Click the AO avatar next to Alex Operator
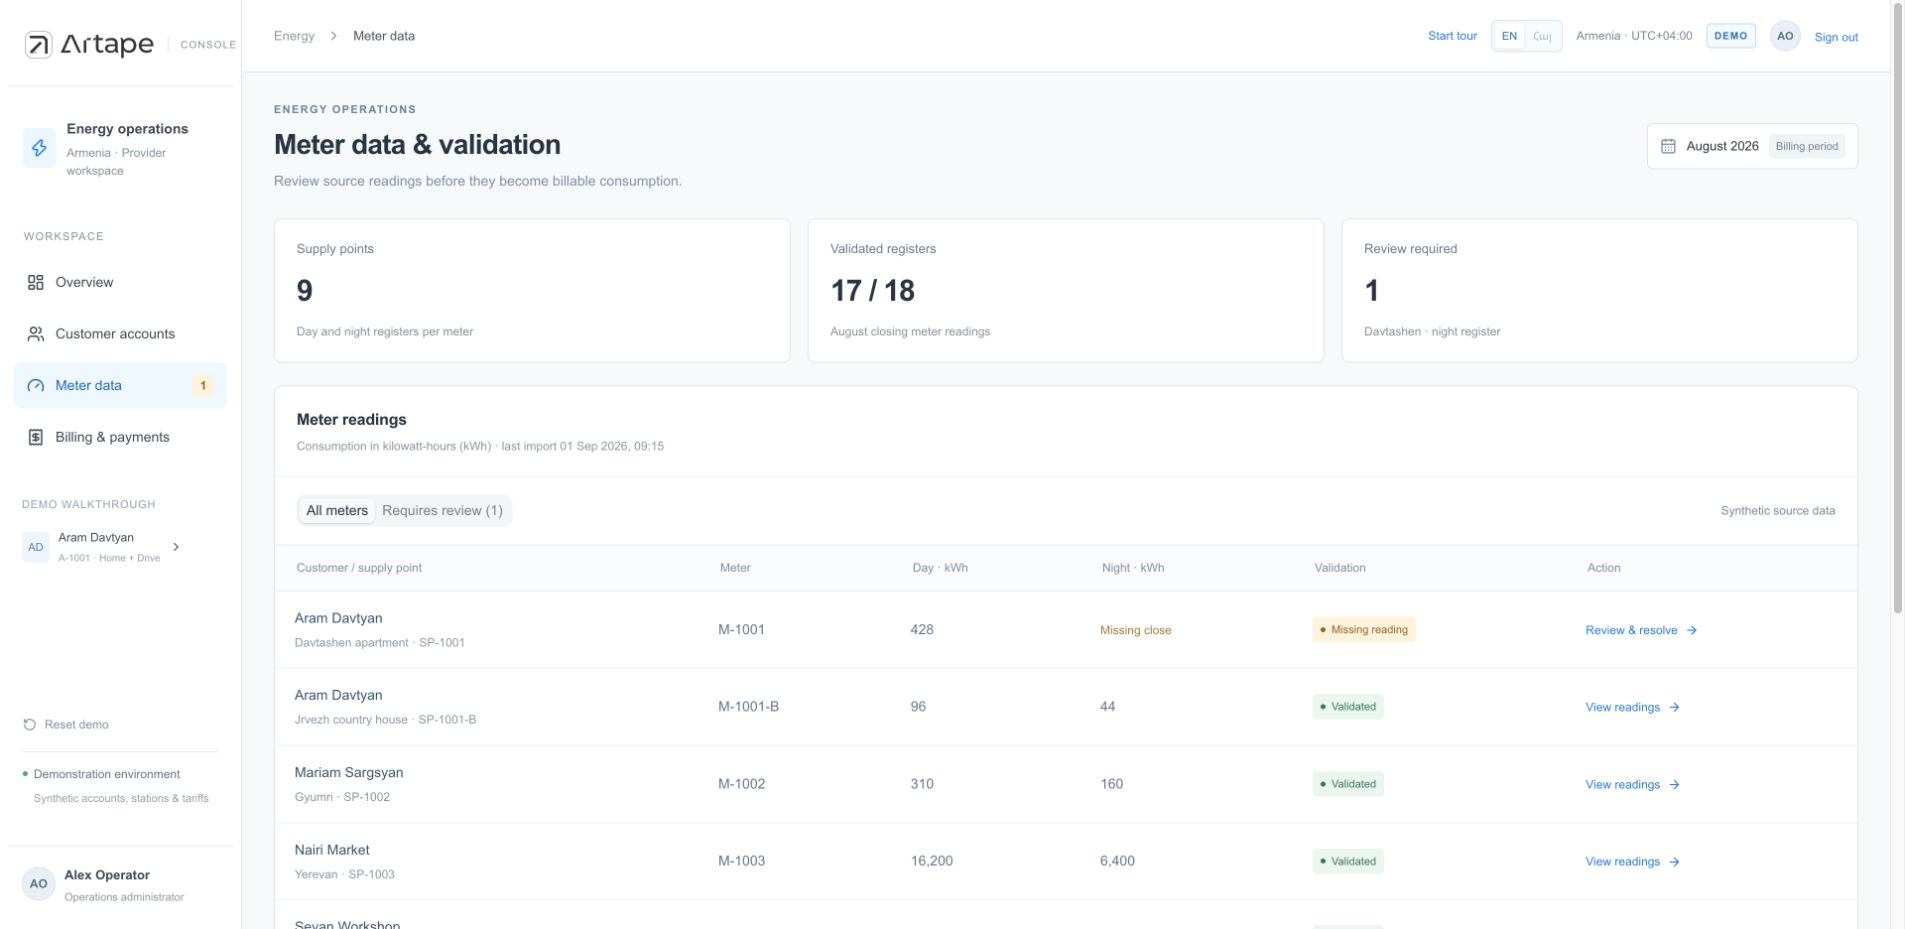Viewport: 1905px width, 929px height. point(38,884)
